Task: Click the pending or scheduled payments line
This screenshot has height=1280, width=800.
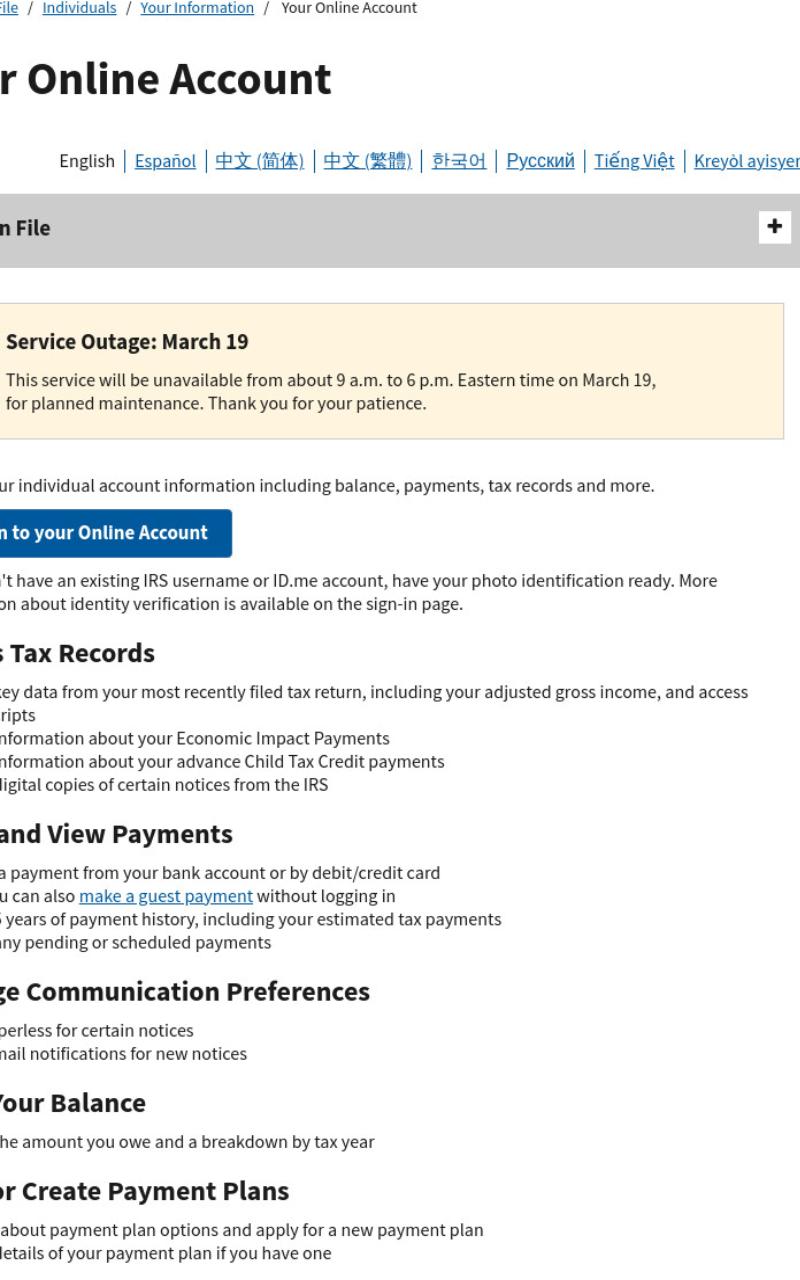Action: (135, 942)
